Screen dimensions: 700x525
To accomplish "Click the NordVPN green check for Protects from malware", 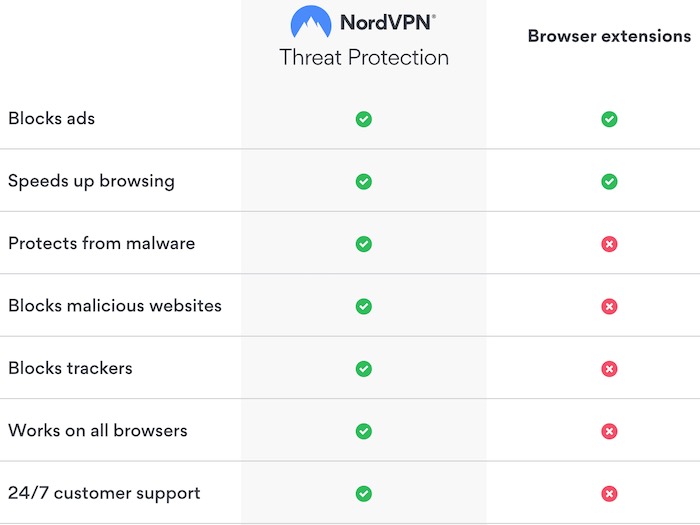I will tap(364, 244).
